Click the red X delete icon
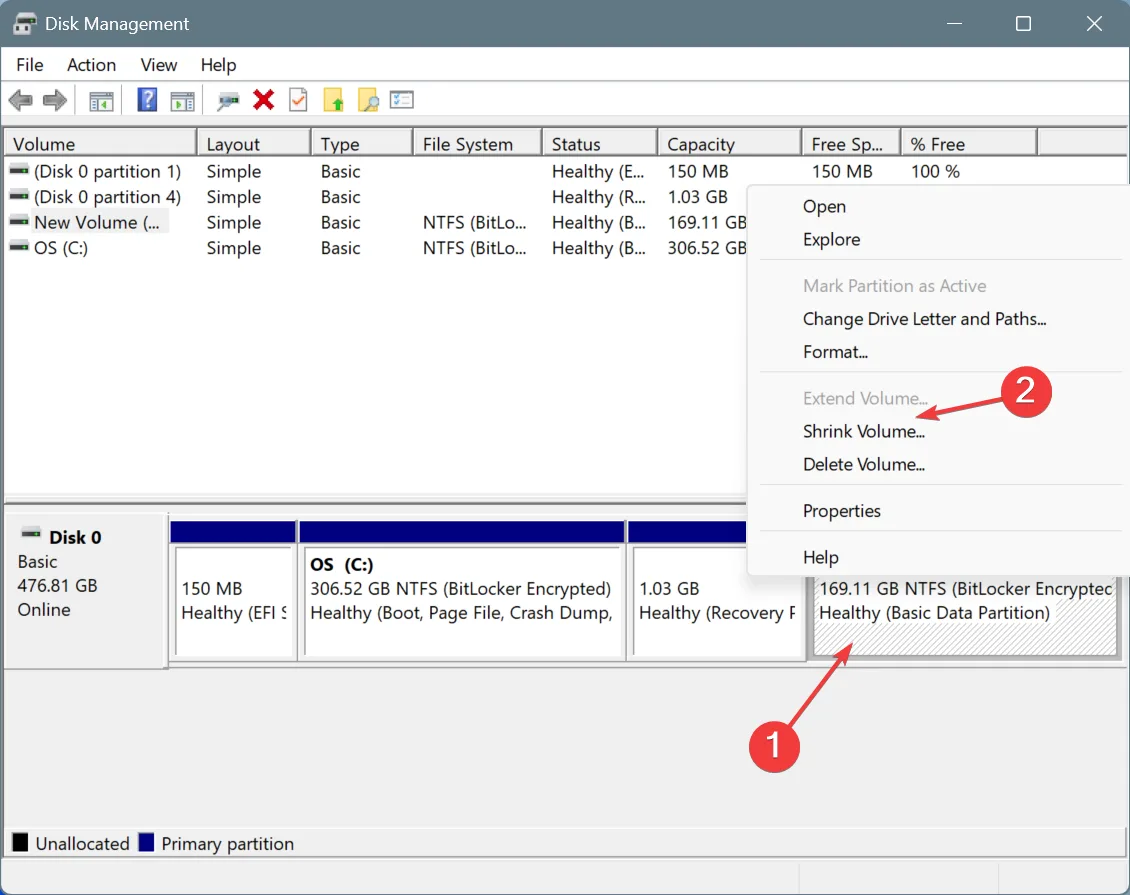Viewport: 1130px width, 895px height. (264, 100)
